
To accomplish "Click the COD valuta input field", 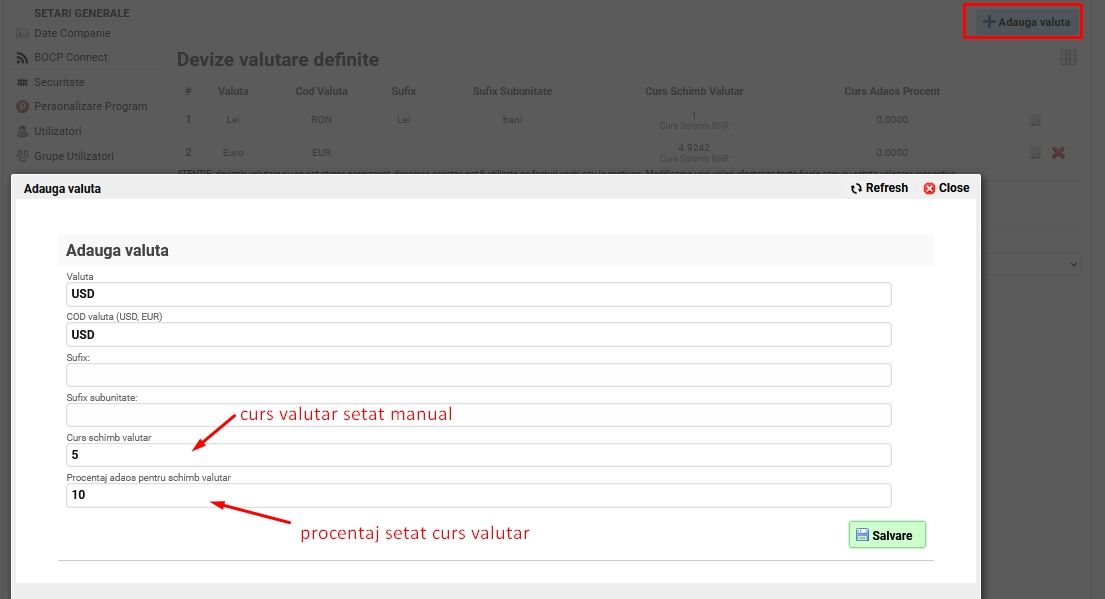I will (x=478, y=335).
